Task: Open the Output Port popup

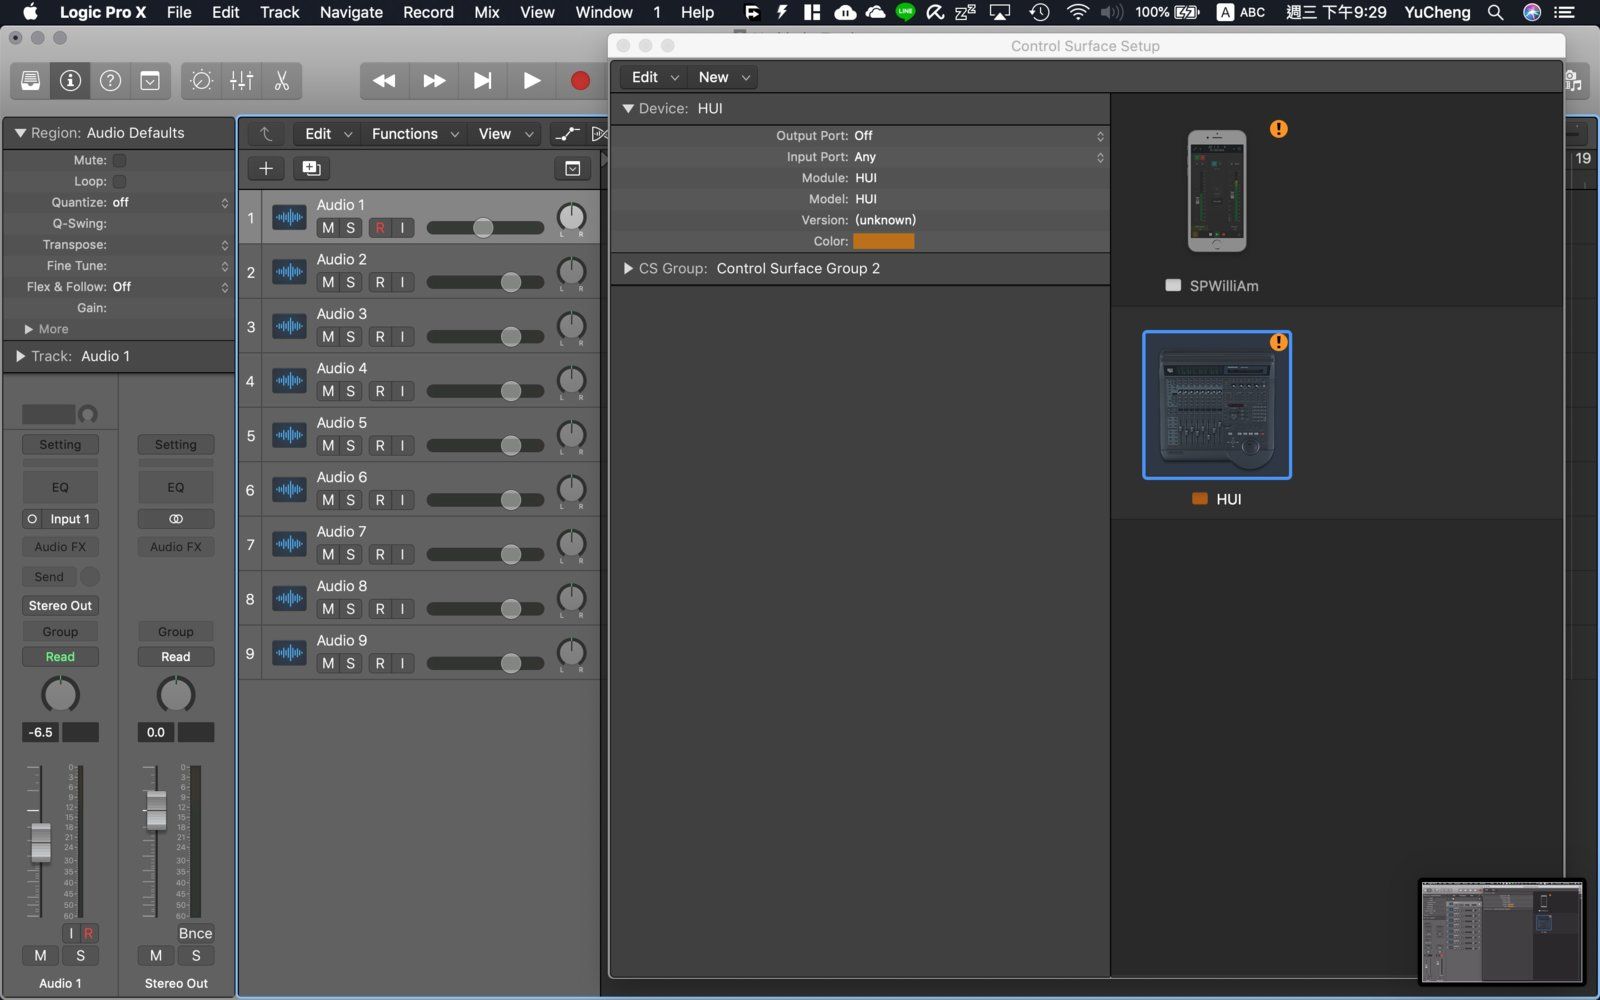Action: click(x=978, y=136)
